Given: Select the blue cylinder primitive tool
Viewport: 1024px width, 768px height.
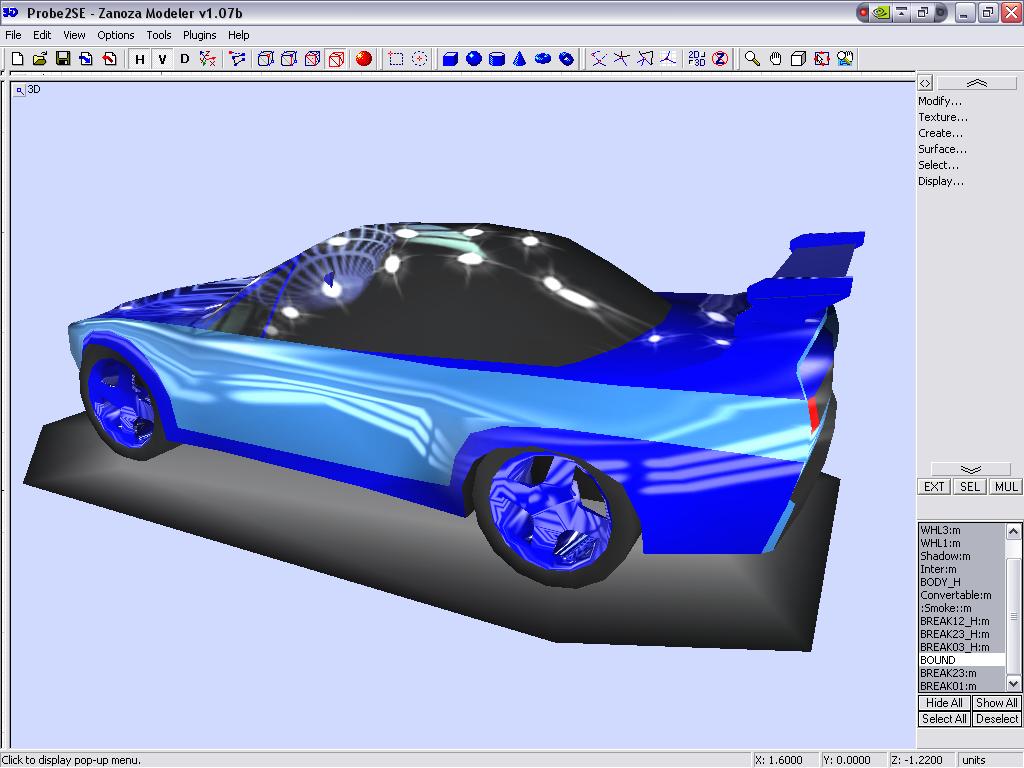Looking at the screenshot, I should tap(497, 59).
